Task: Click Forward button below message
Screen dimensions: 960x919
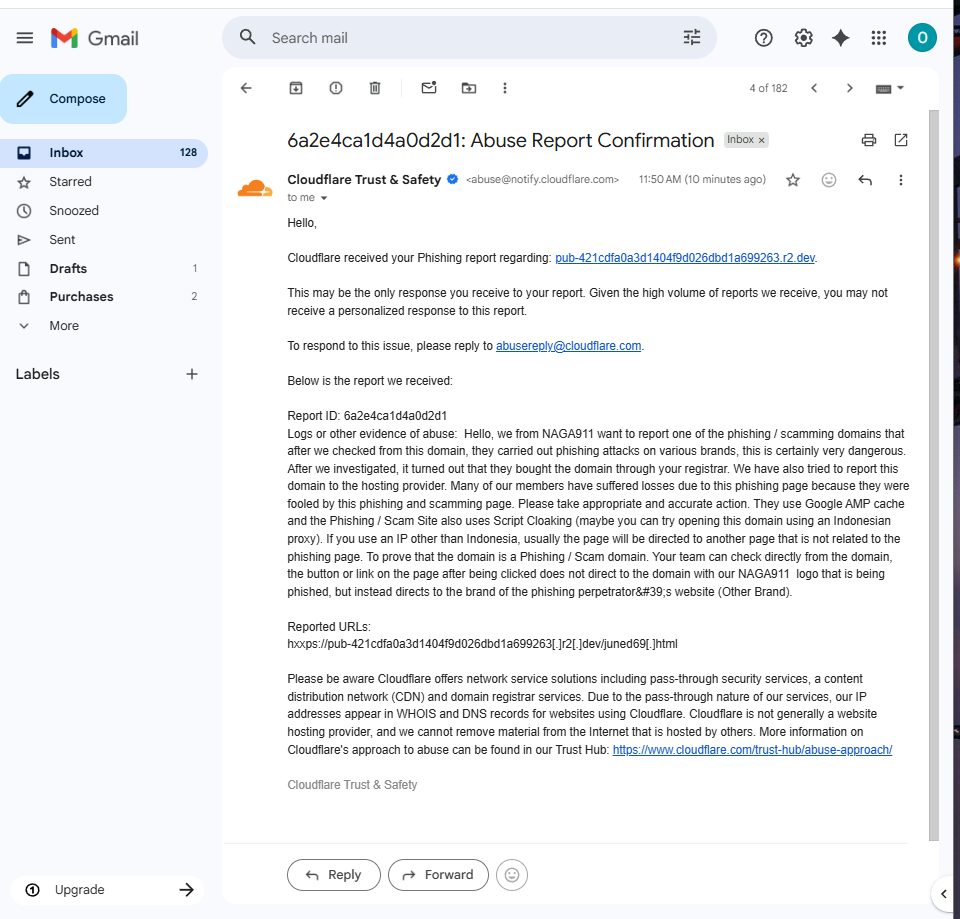Action: point(438,875)
